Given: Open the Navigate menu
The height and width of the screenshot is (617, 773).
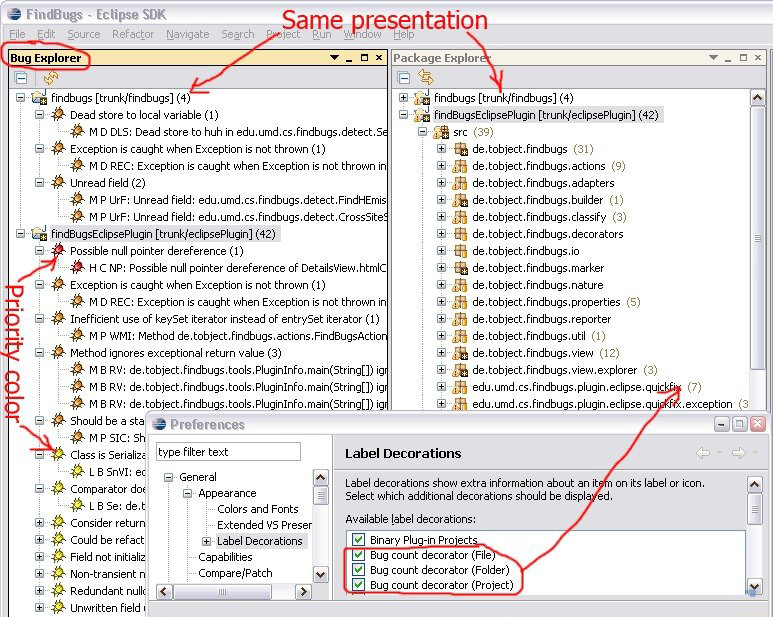Looking at the screenshot, I should 188,34.
